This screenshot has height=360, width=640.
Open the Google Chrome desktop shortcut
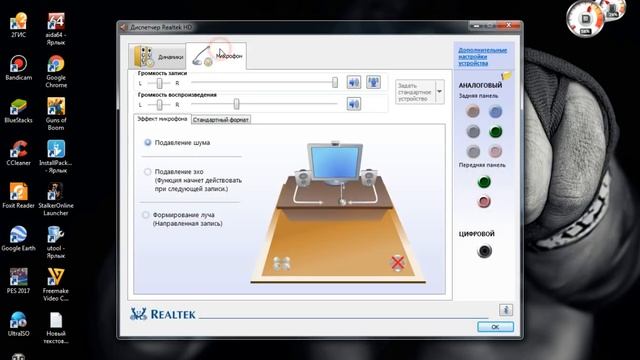[x=56, y=72]
